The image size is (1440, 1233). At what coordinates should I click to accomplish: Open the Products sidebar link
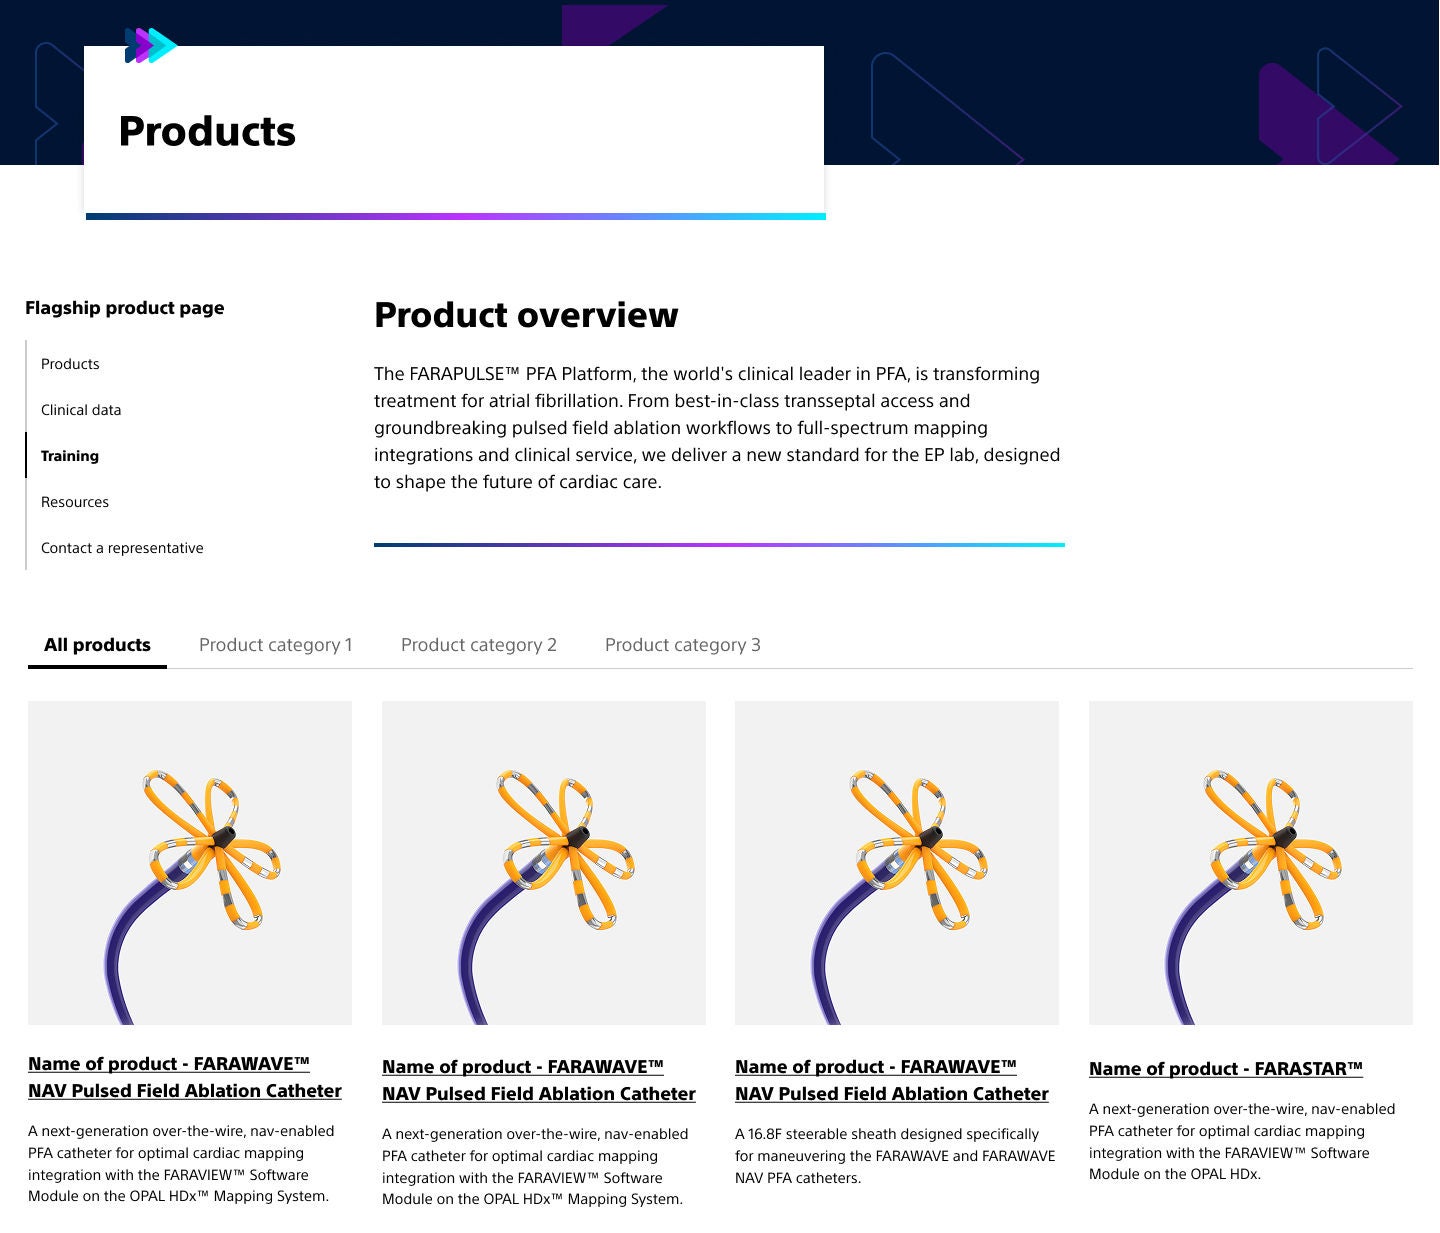click(70, 364)
